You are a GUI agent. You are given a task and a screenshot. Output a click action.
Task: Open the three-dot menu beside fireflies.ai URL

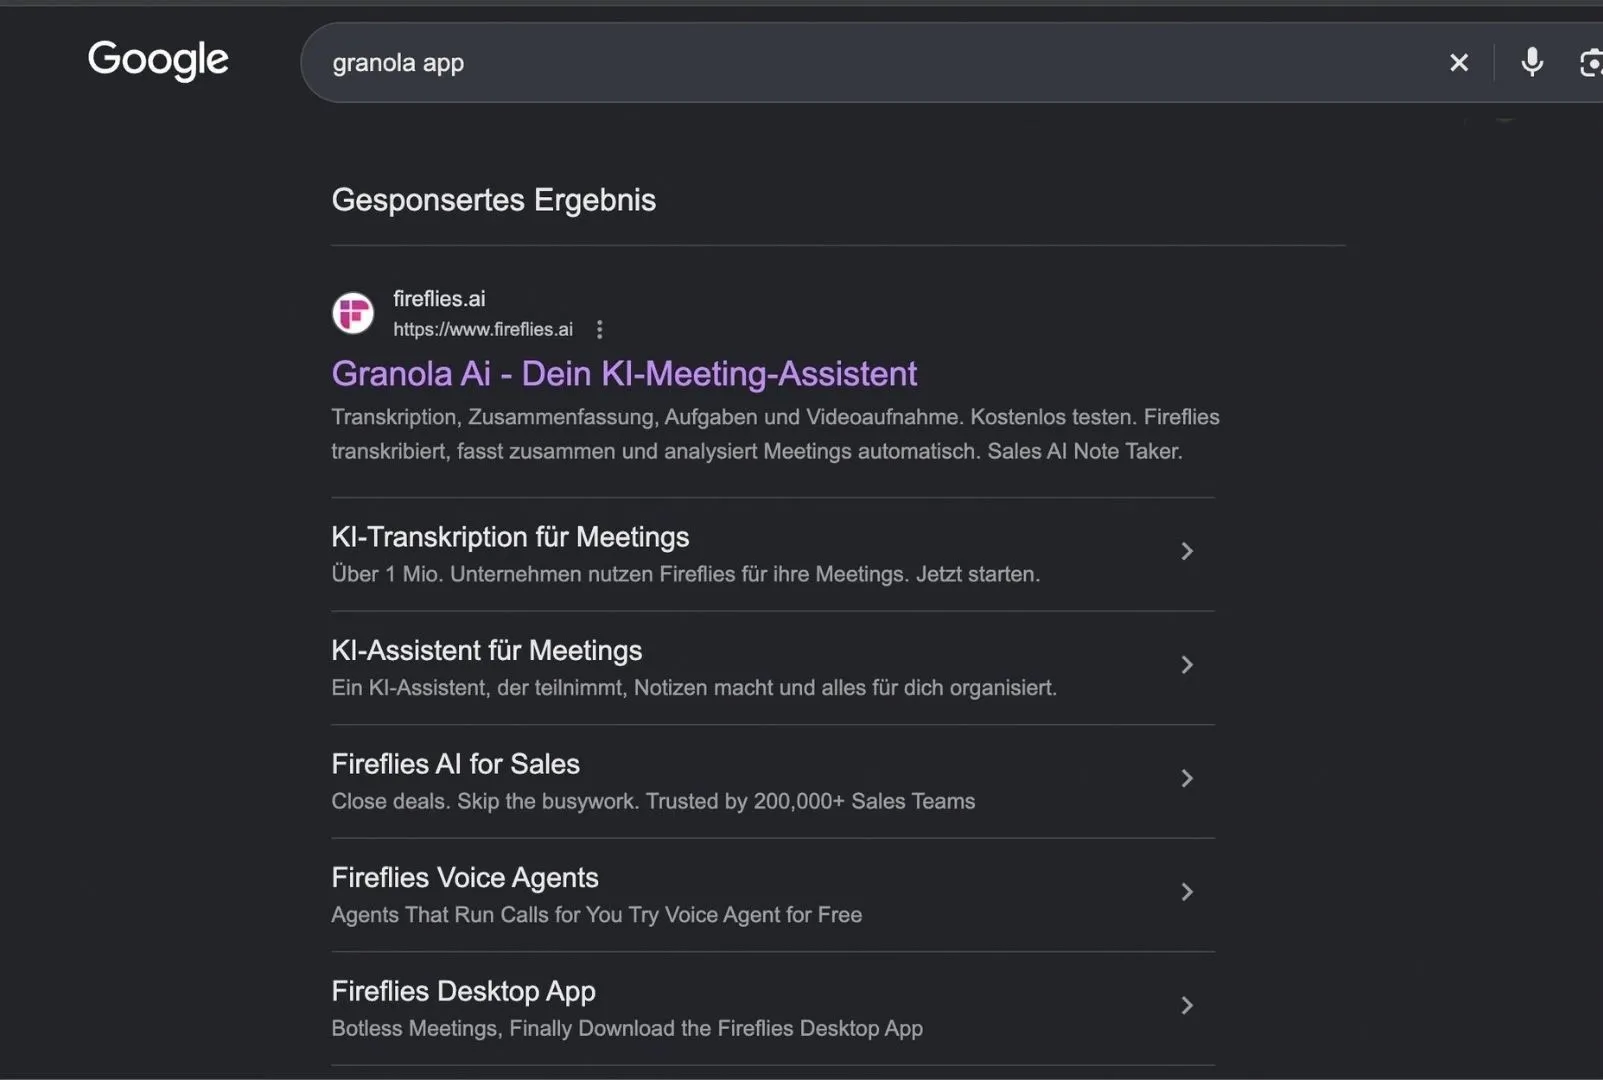(x=599, y=329)
